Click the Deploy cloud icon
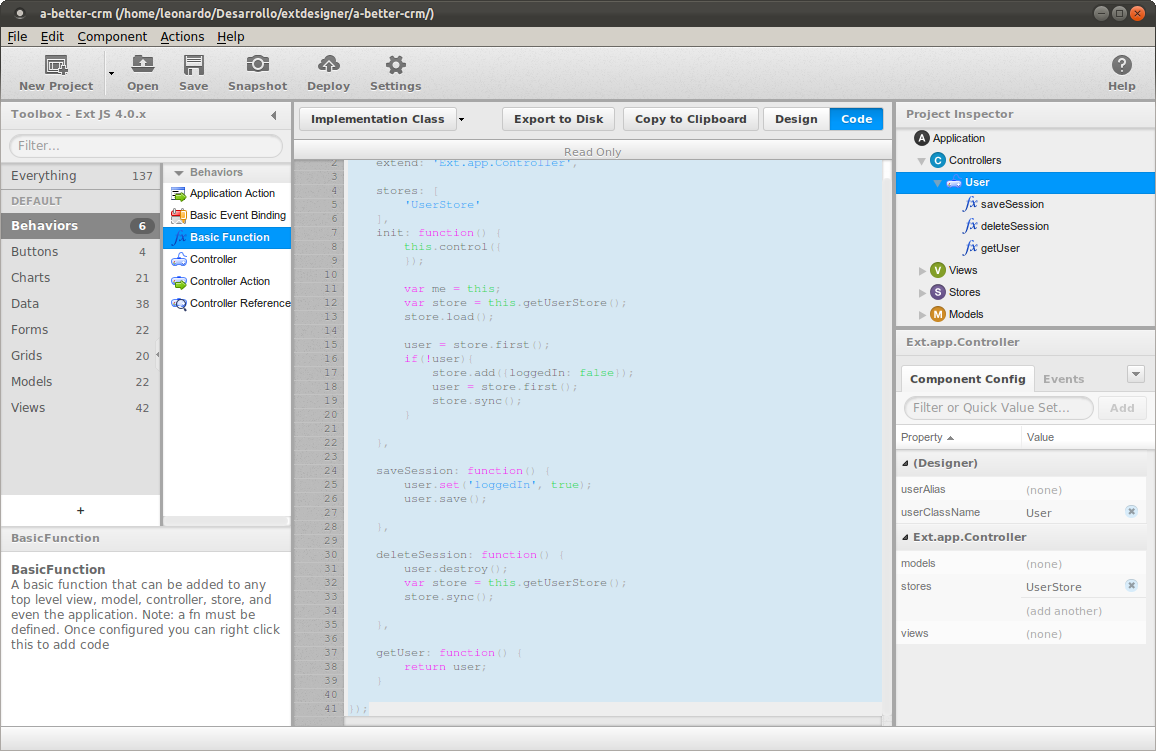The image size is (1156, 751). (329, 64)
